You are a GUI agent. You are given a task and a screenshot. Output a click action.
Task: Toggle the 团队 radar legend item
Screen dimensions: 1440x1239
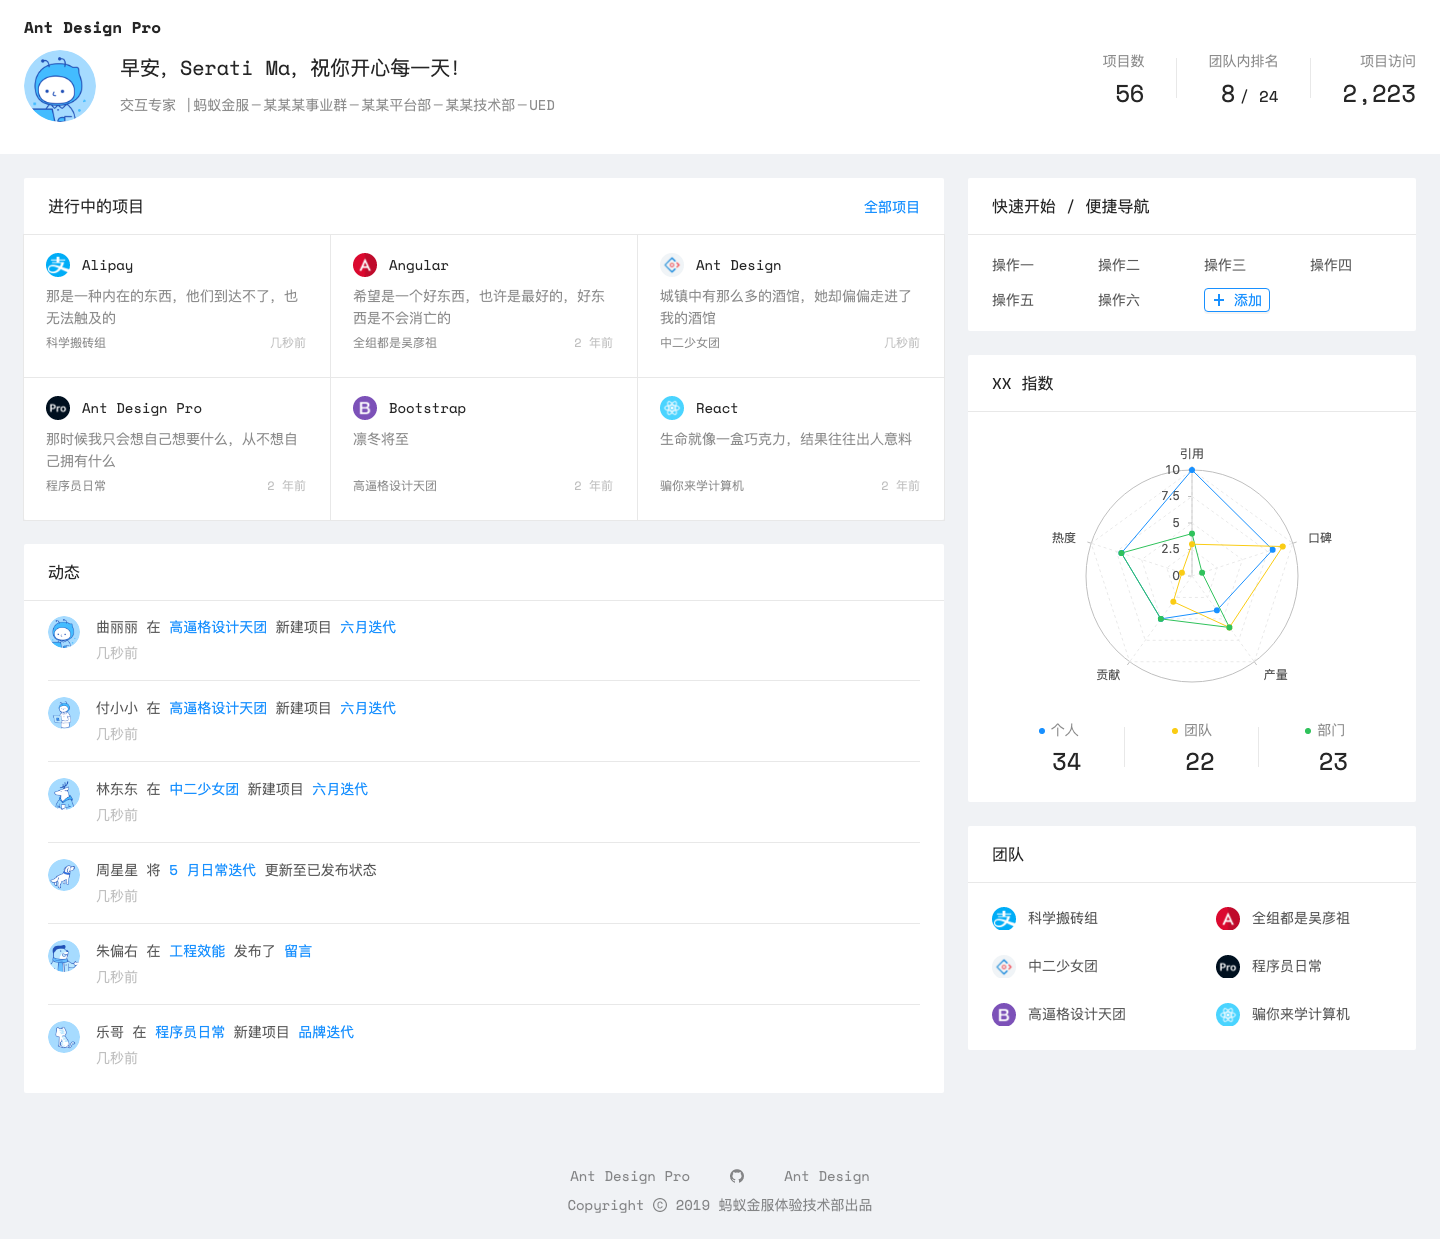pyautogui.click(x=1192, y=730)
